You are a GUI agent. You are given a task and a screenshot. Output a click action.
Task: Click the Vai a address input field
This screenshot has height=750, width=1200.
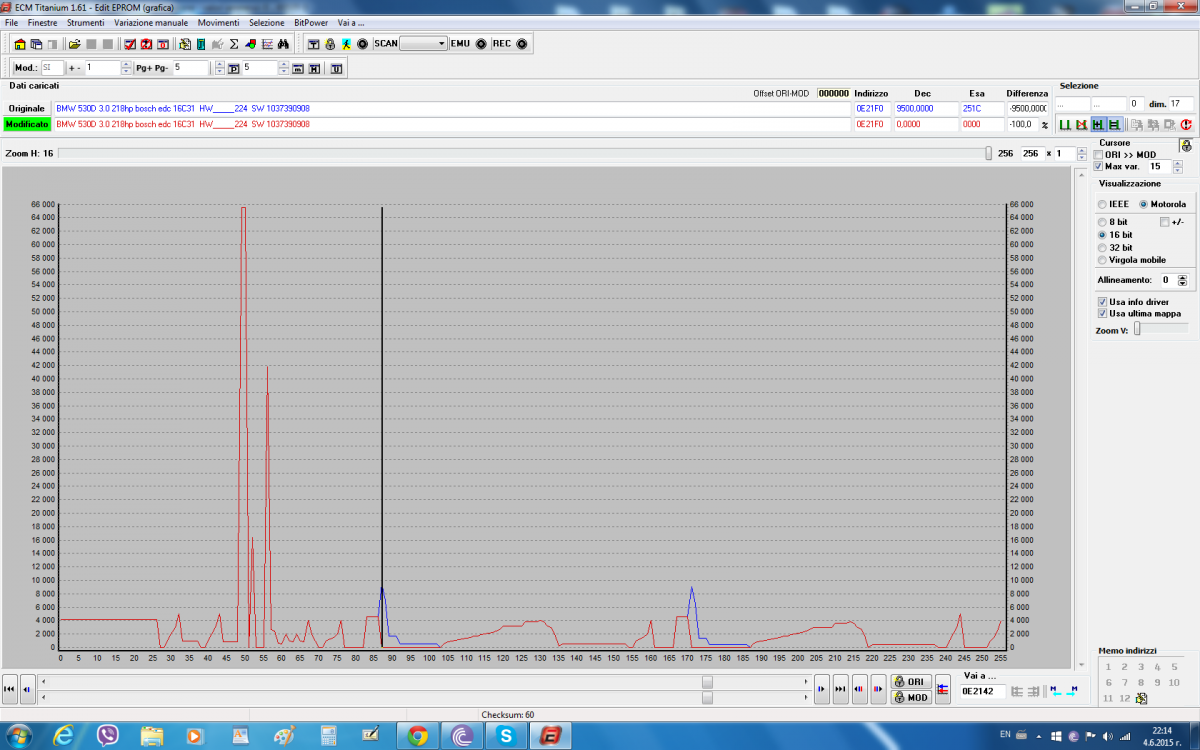[982, 691]
